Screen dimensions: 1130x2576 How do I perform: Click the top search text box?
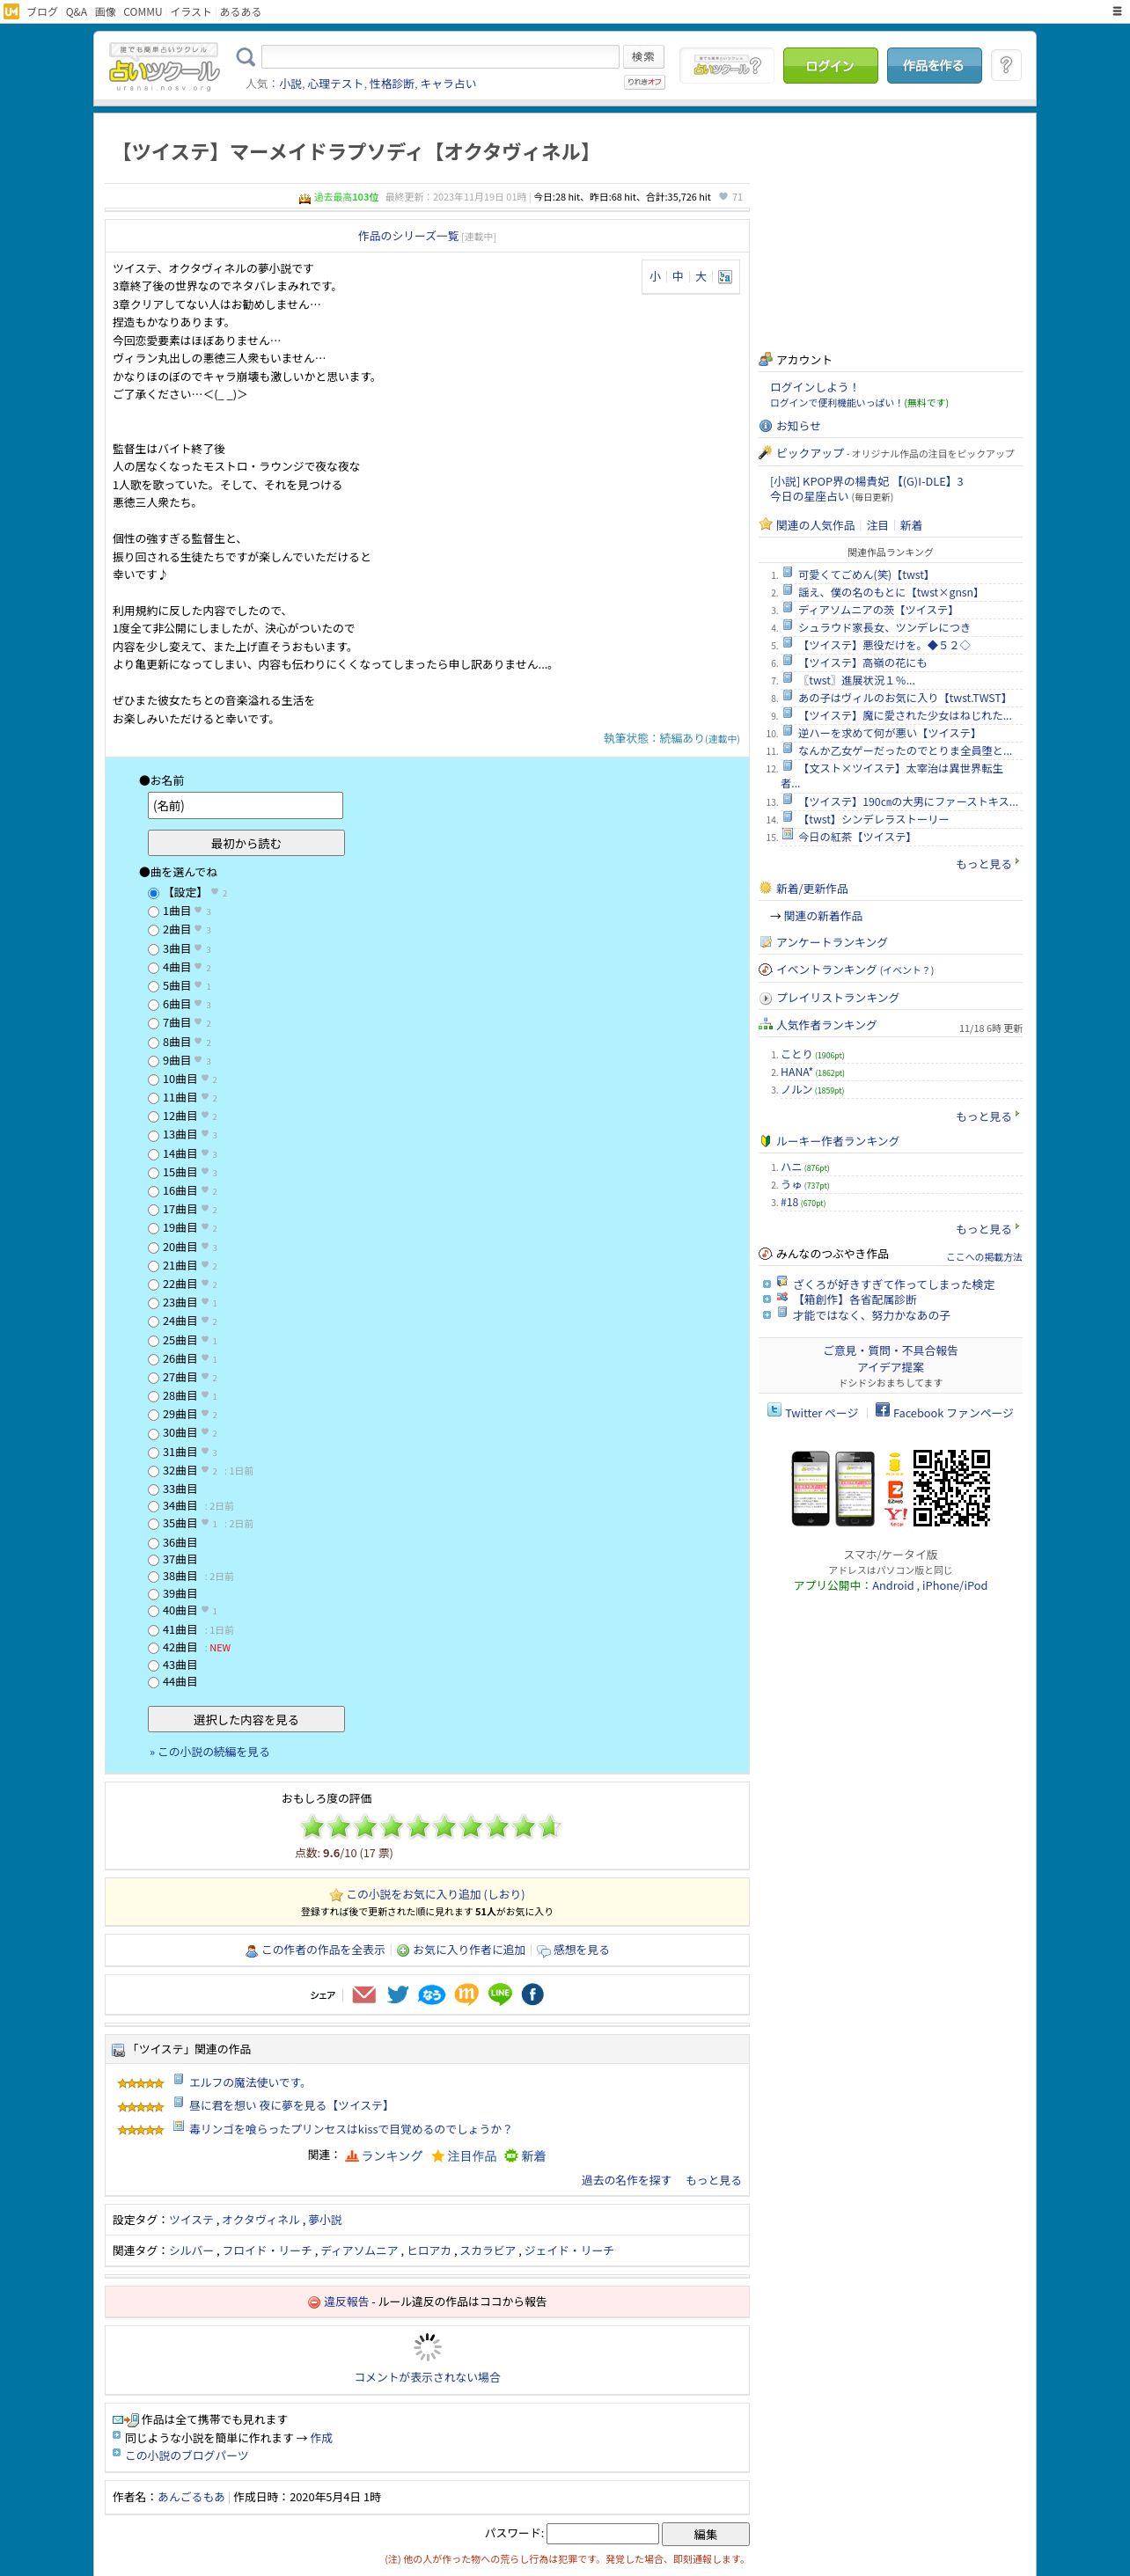coord(440,57)
